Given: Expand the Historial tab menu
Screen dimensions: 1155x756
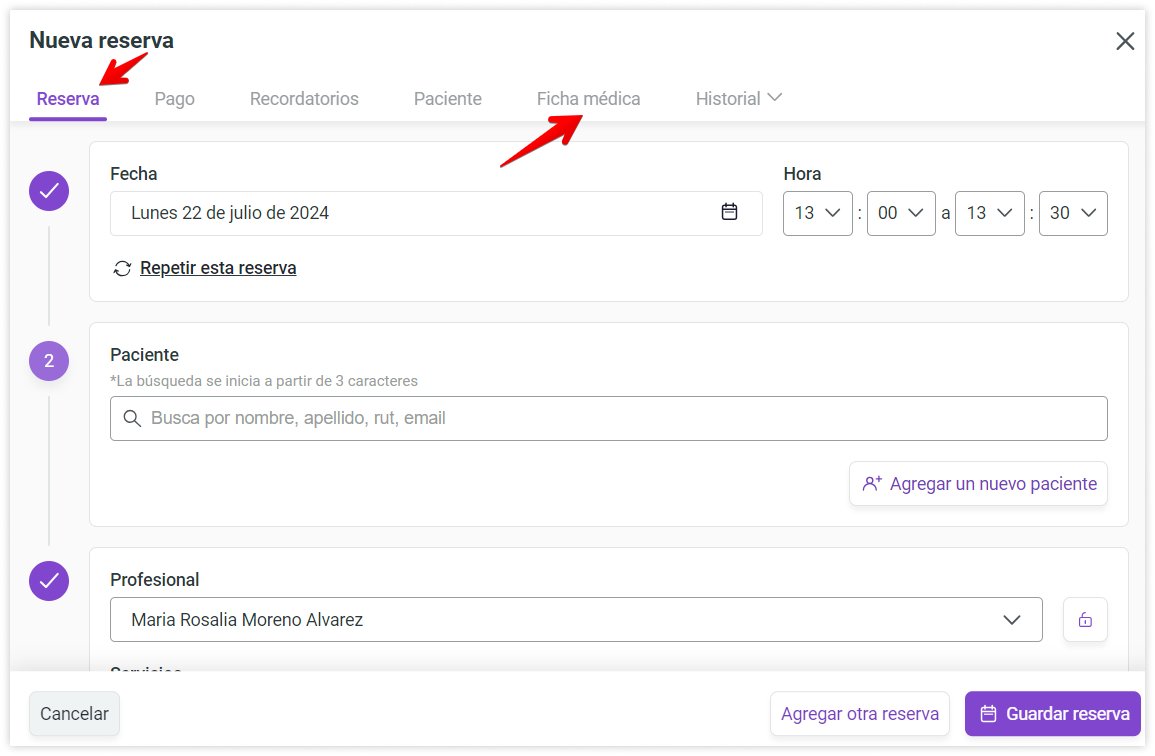Looking at the screenshot, I should 739,99.
